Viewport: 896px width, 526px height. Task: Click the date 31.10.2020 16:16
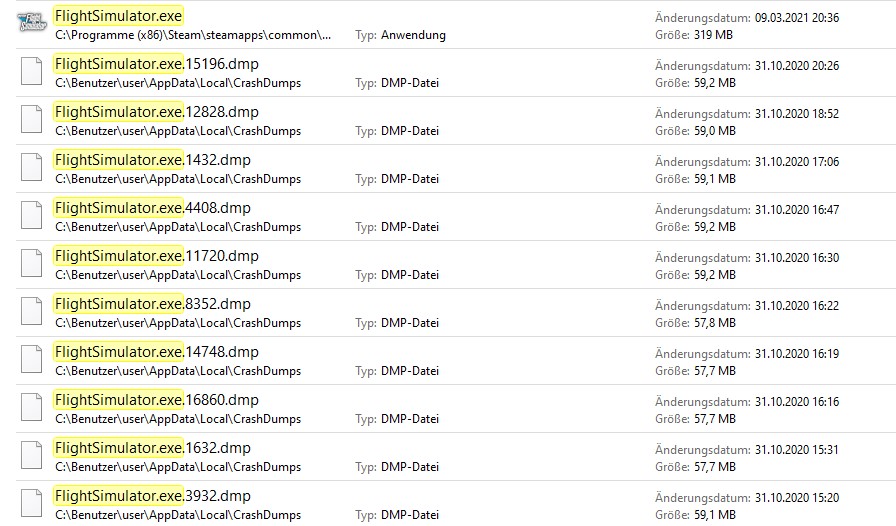point(797,403)
